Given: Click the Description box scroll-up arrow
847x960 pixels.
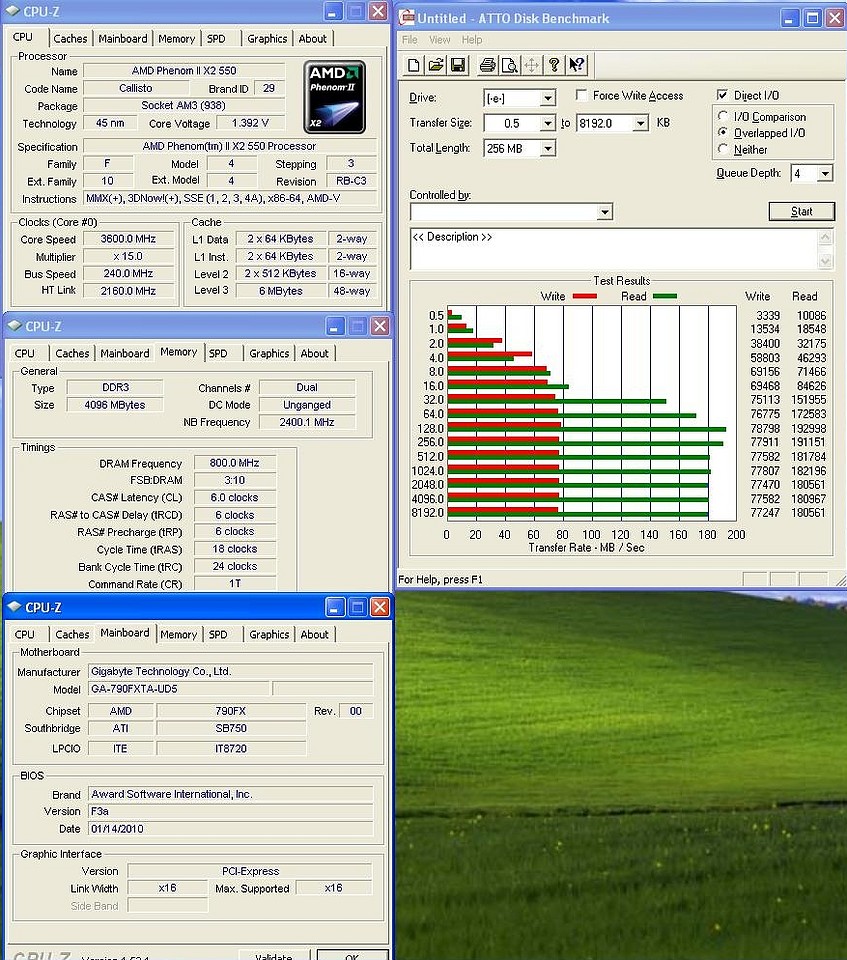Looking at the screenshot, I should pyautogui.click(x=826, y=237).
